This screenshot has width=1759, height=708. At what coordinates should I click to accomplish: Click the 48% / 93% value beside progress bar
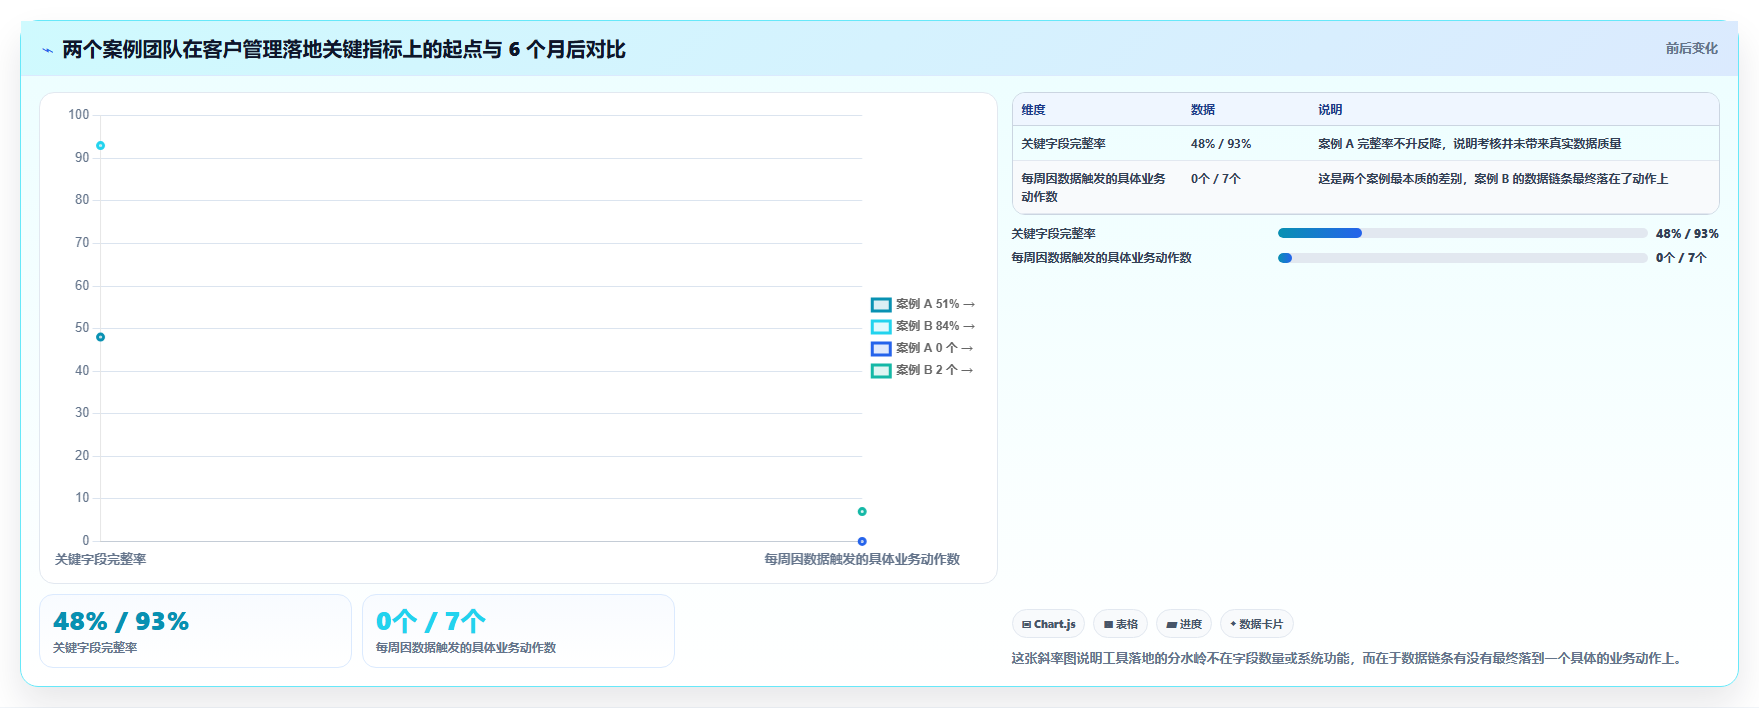point(1687,234)
